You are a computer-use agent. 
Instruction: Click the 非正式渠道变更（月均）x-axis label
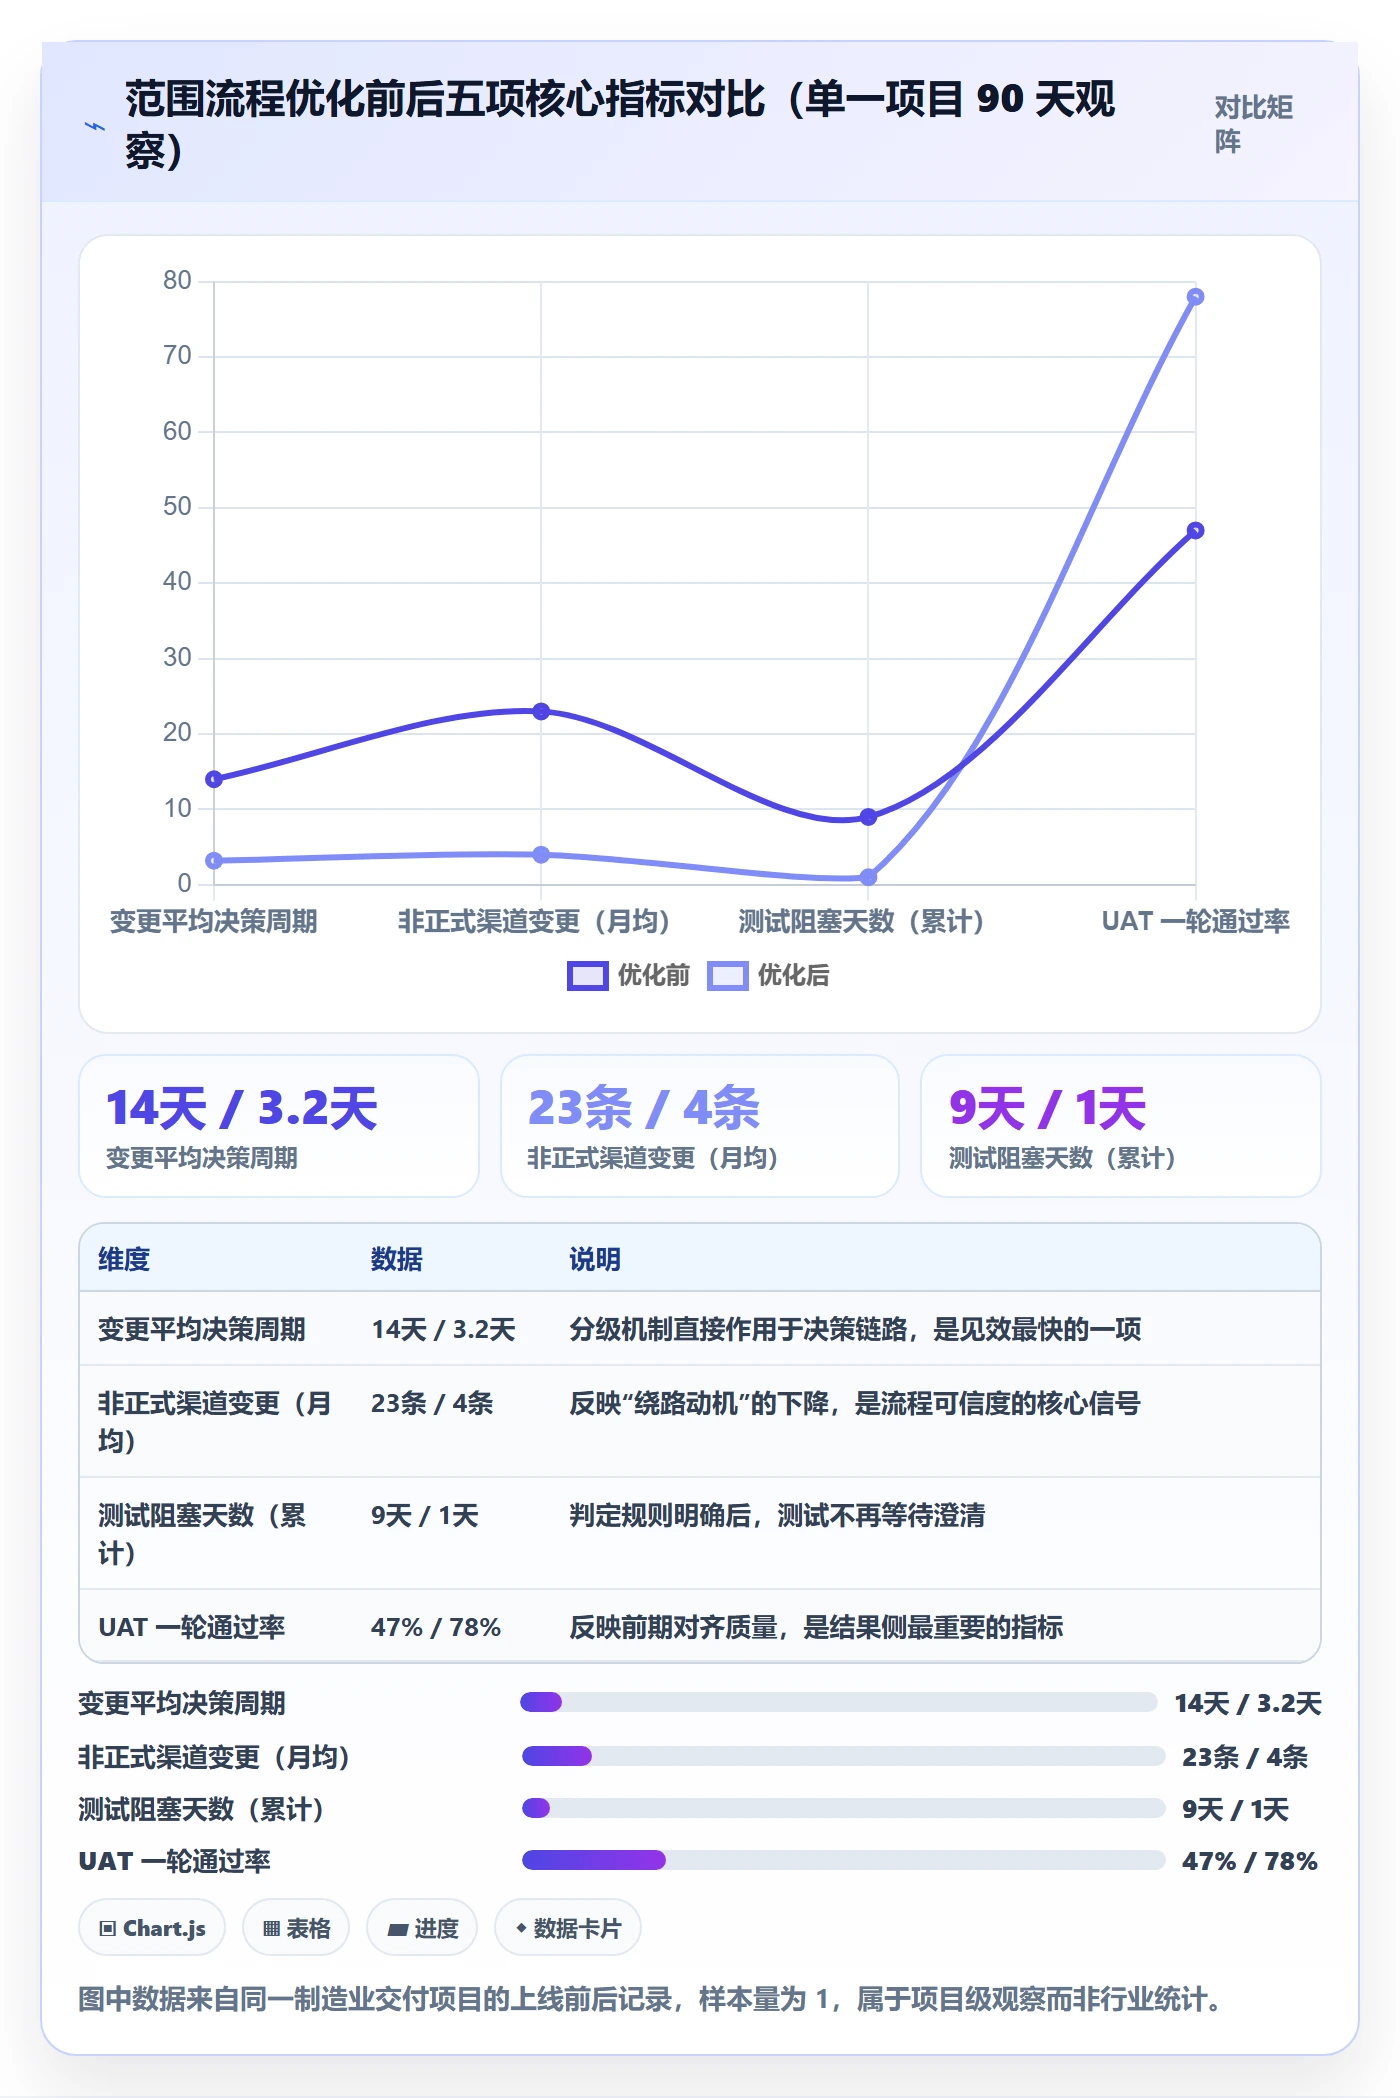534,921
